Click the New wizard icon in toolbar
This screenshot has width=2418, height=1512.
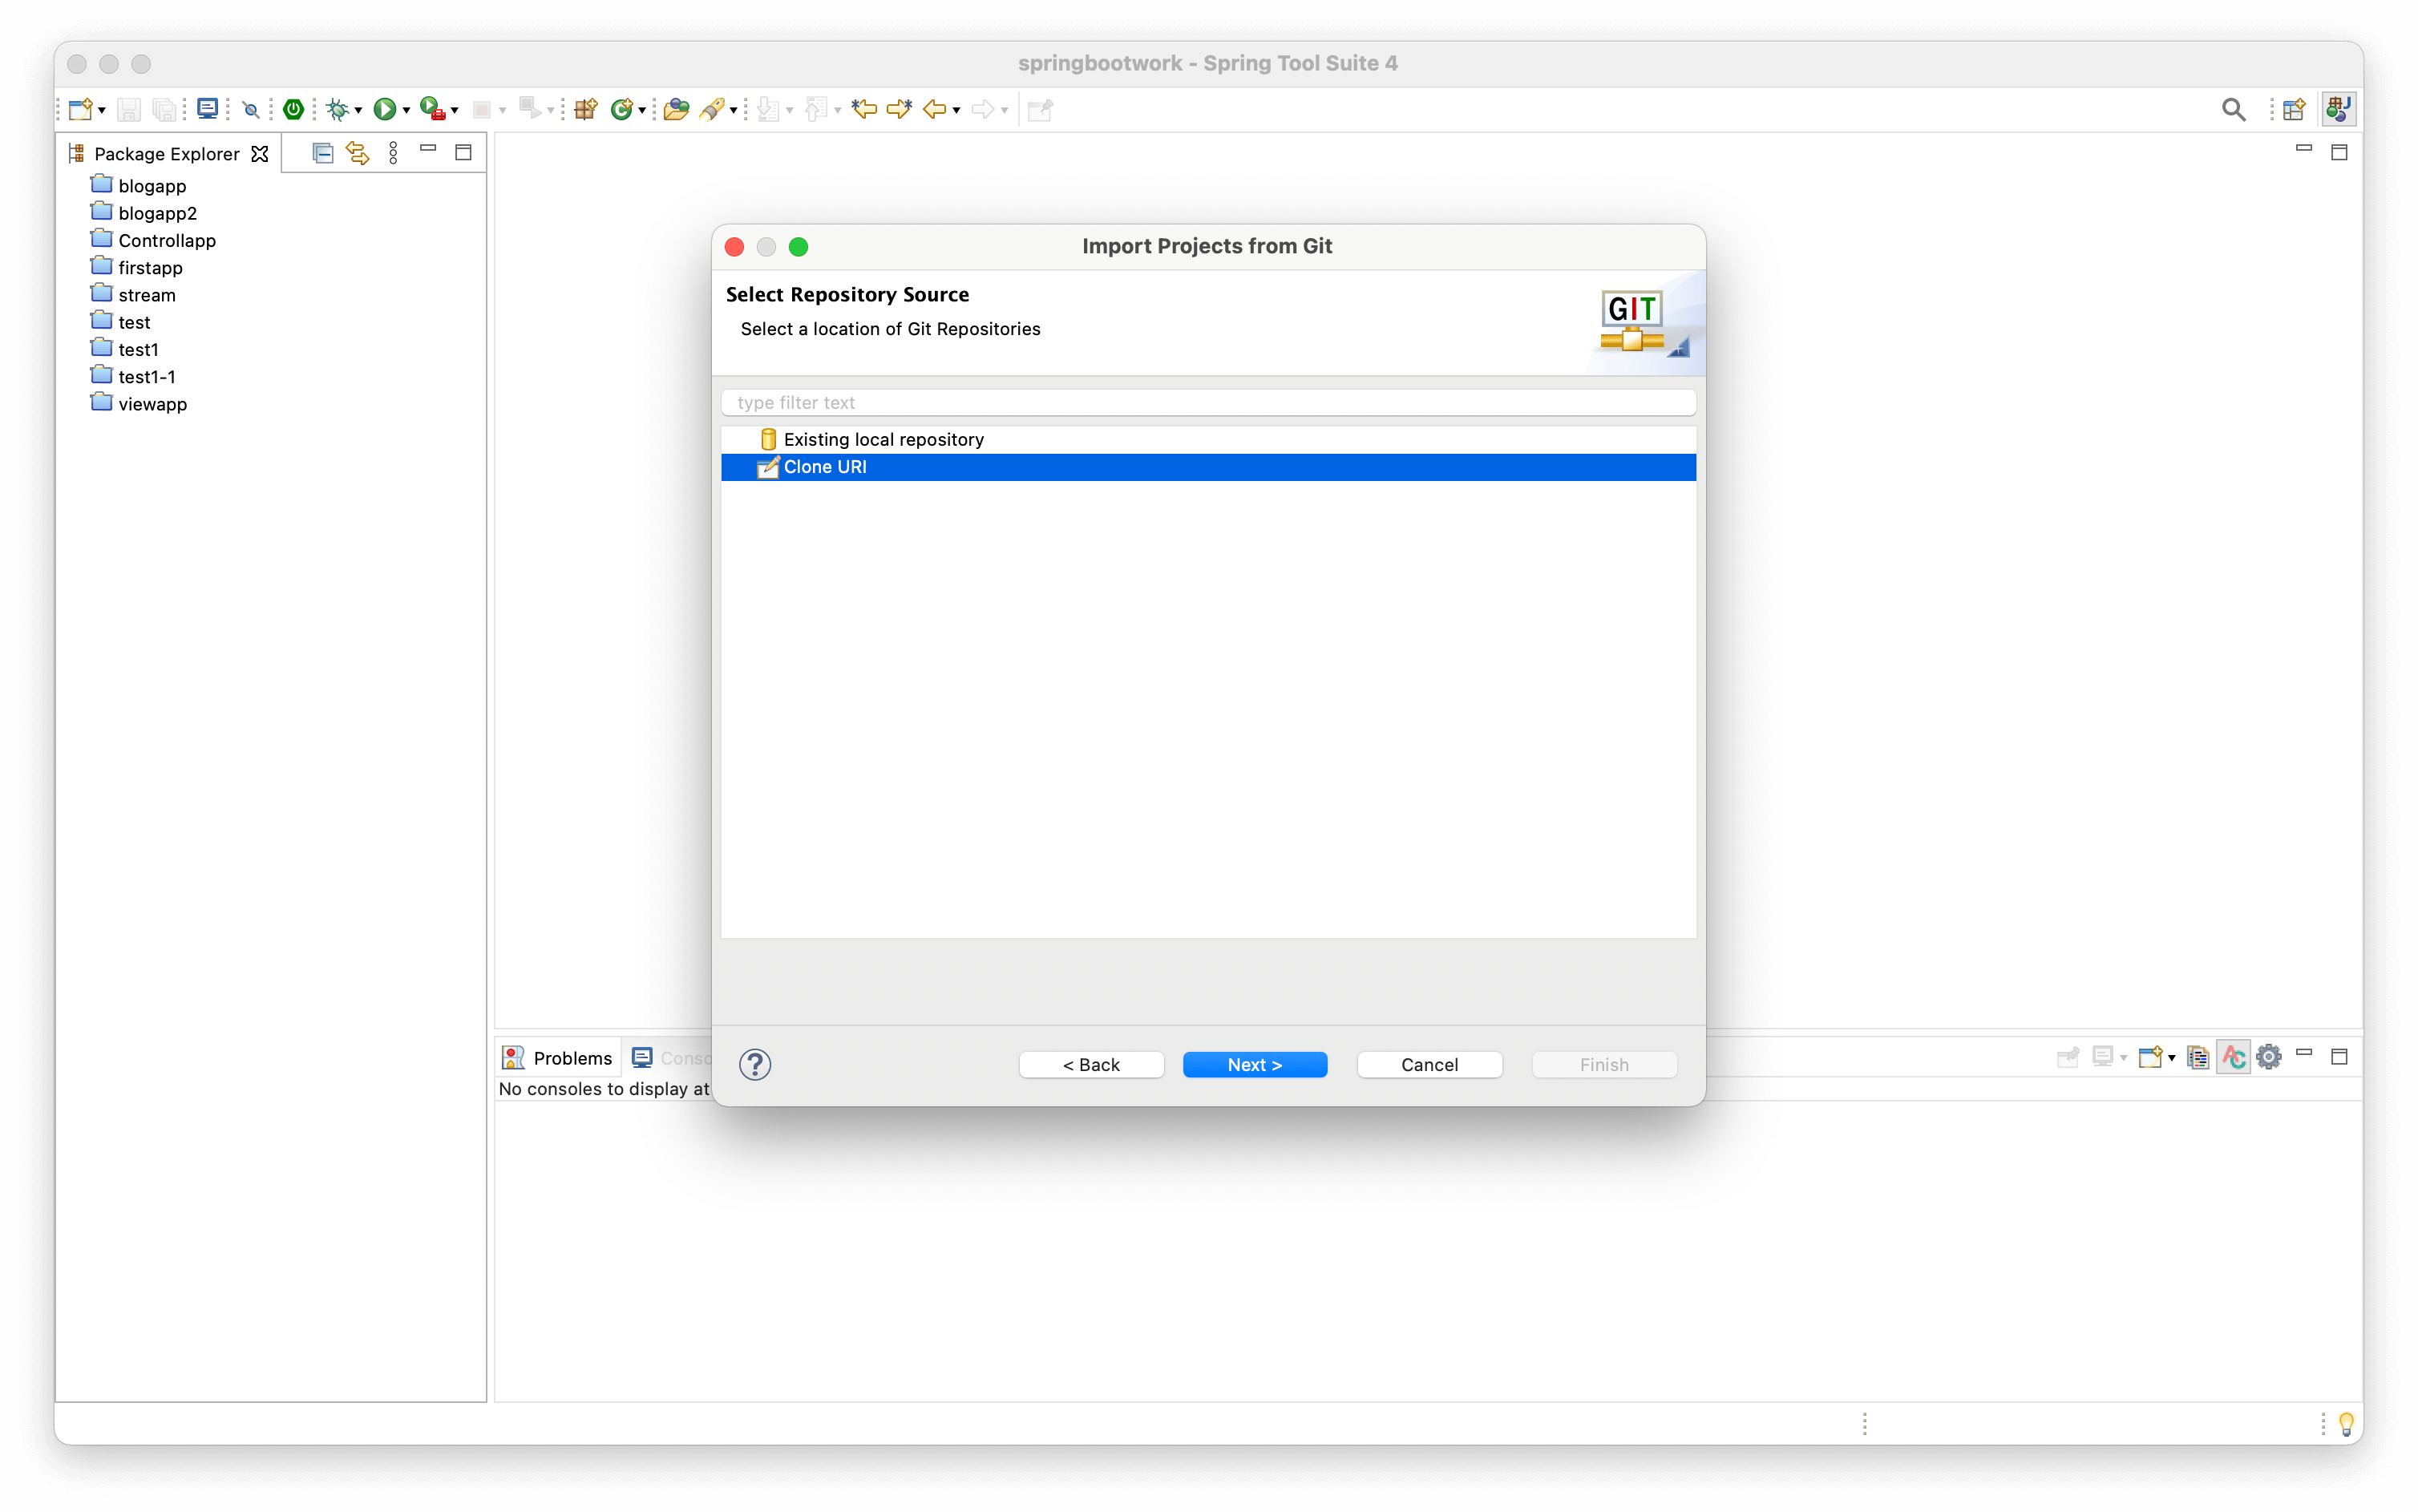coord(81,109)
